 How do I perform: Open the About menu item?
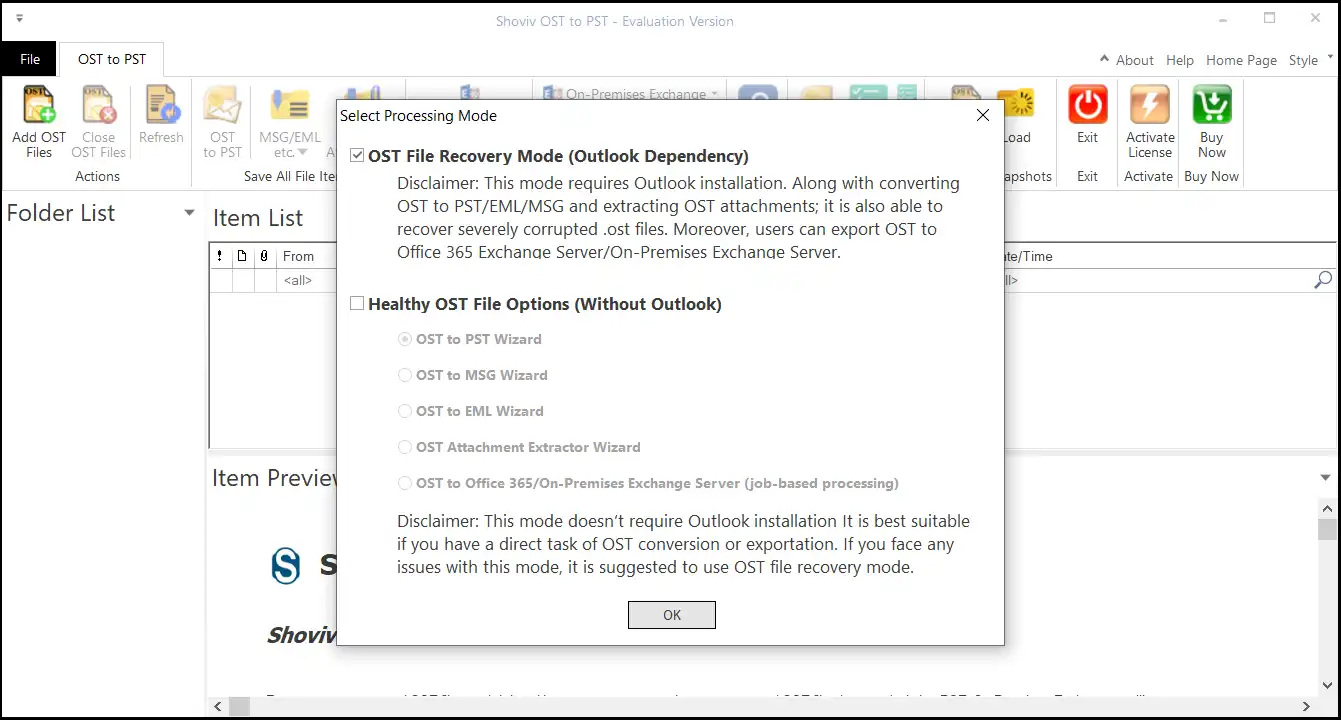pyautogui.click(x=1135, y=60)
